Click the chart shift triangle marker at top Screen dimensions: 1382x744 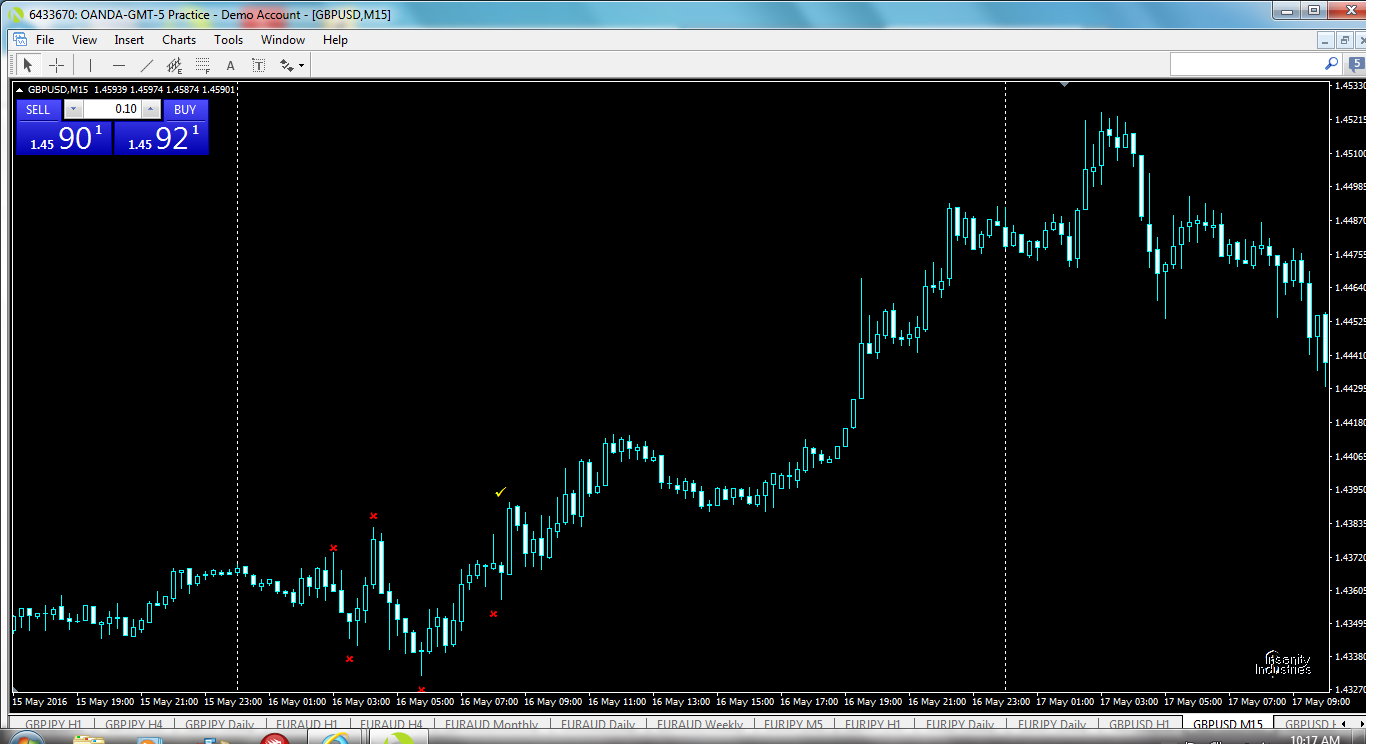click(1064, 85)
